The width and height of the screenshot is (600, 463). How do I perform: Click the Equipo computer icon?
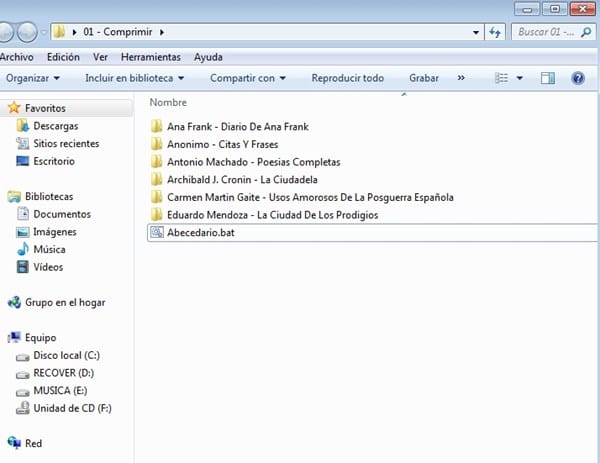coord(14,337)
